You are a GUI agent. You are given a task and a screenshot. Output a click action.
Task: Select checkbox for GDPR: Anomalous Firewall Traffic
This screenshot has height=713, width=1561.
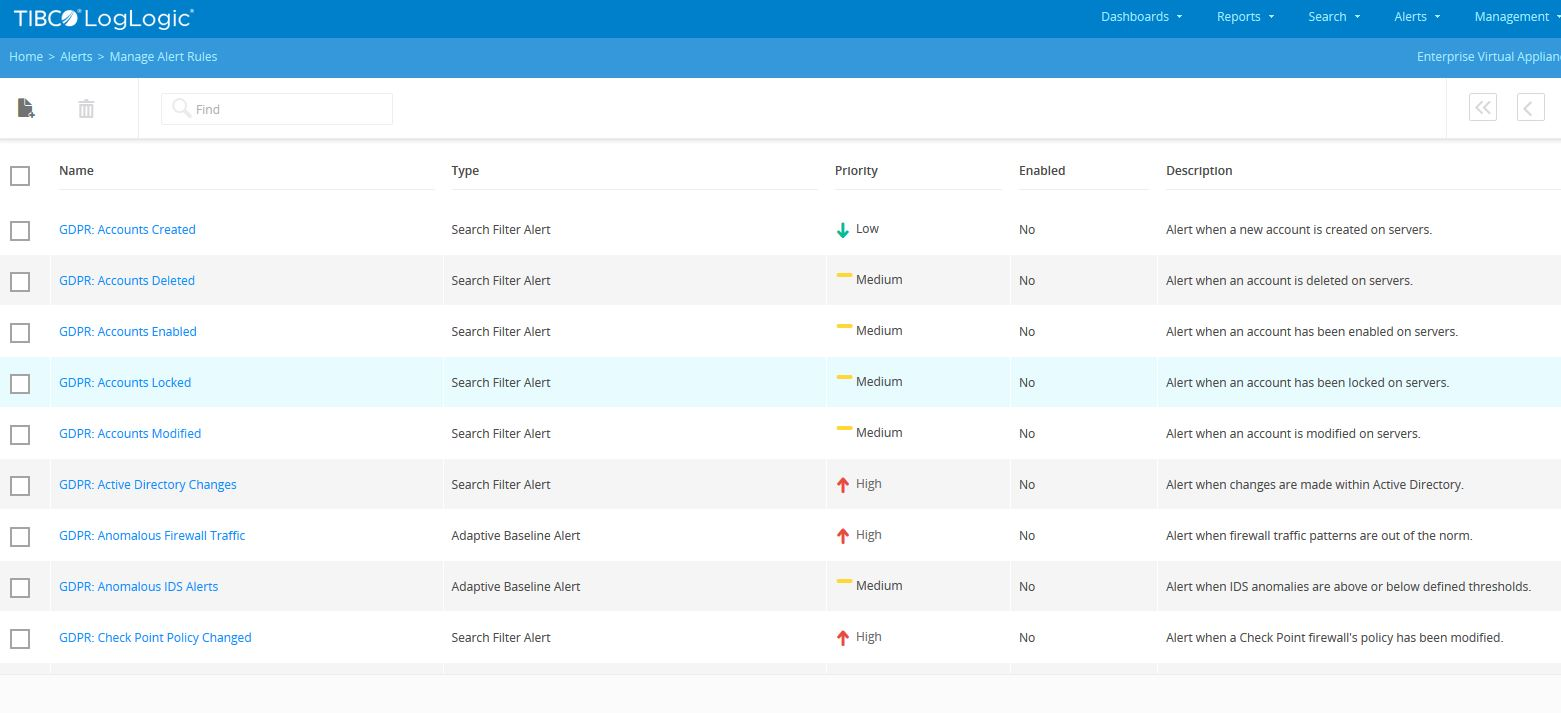pyautogui.click(x=20, y=536)
